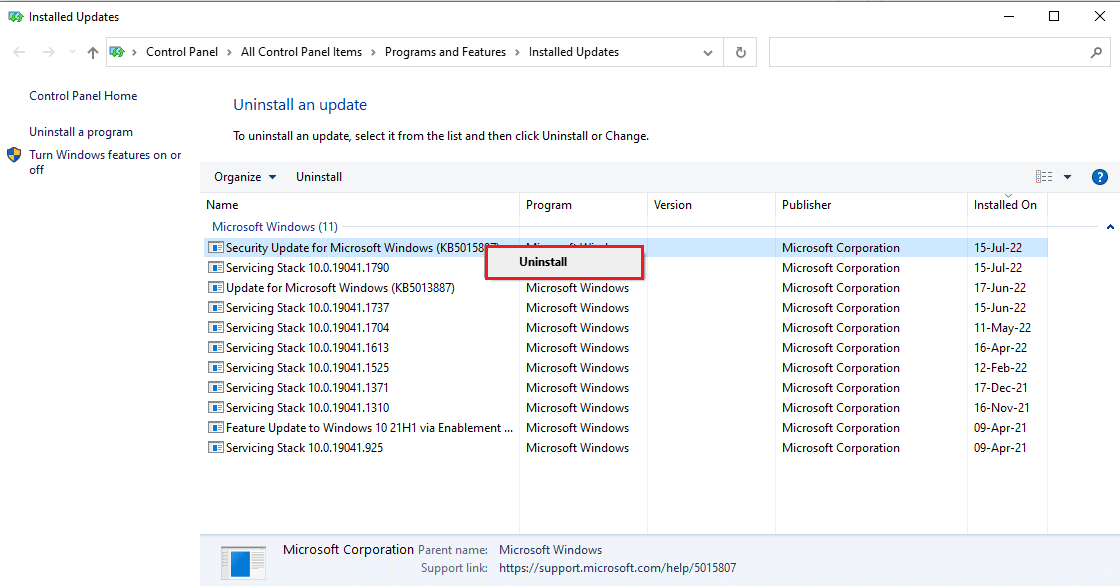
Task: Click icon of Servicing Stack 10.0.19041.1310
Action: 215,408
